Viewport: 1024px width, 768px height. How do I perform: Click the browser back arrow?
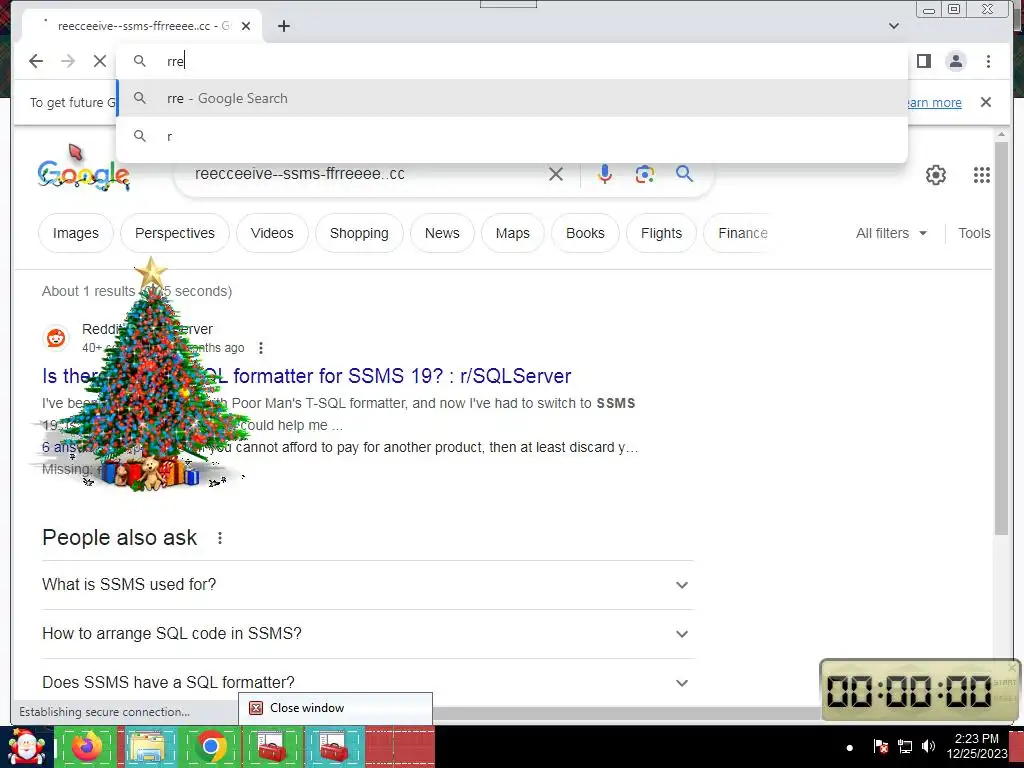[x=36, y=61]
